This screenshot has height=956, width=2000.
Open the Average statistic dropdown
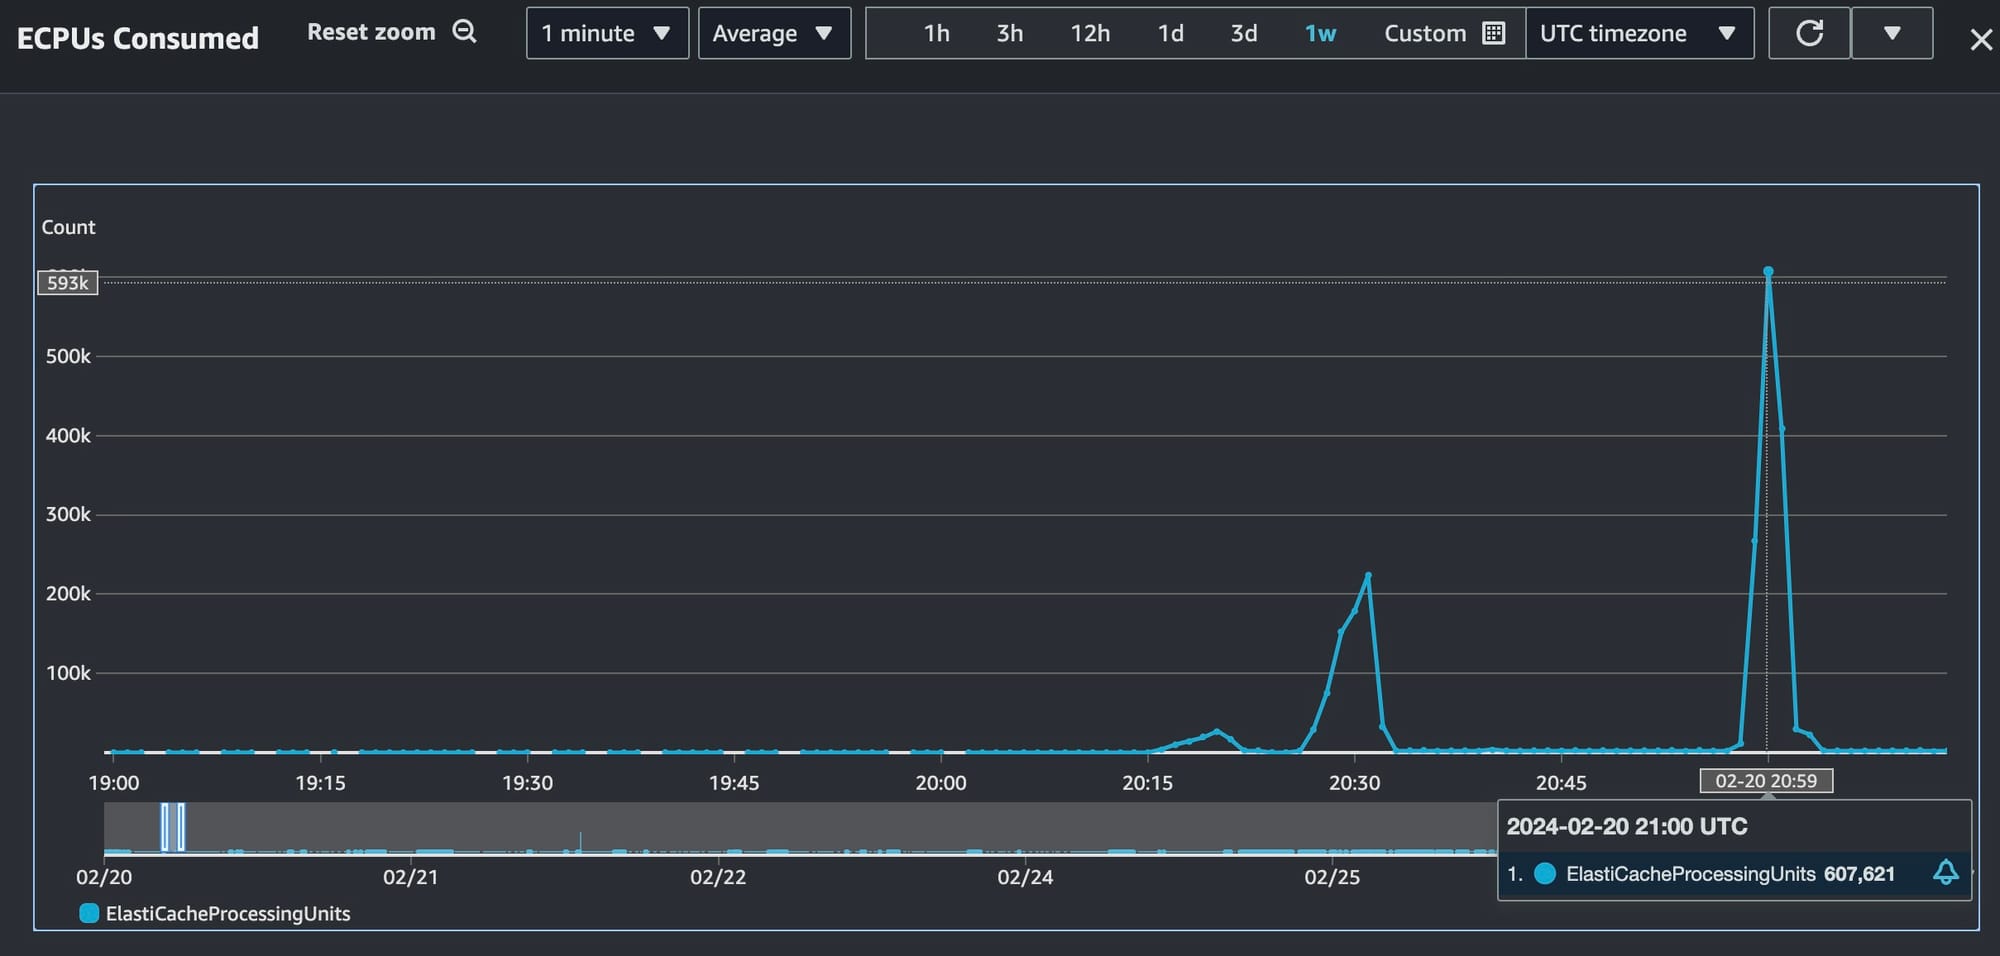coord(774,33)
